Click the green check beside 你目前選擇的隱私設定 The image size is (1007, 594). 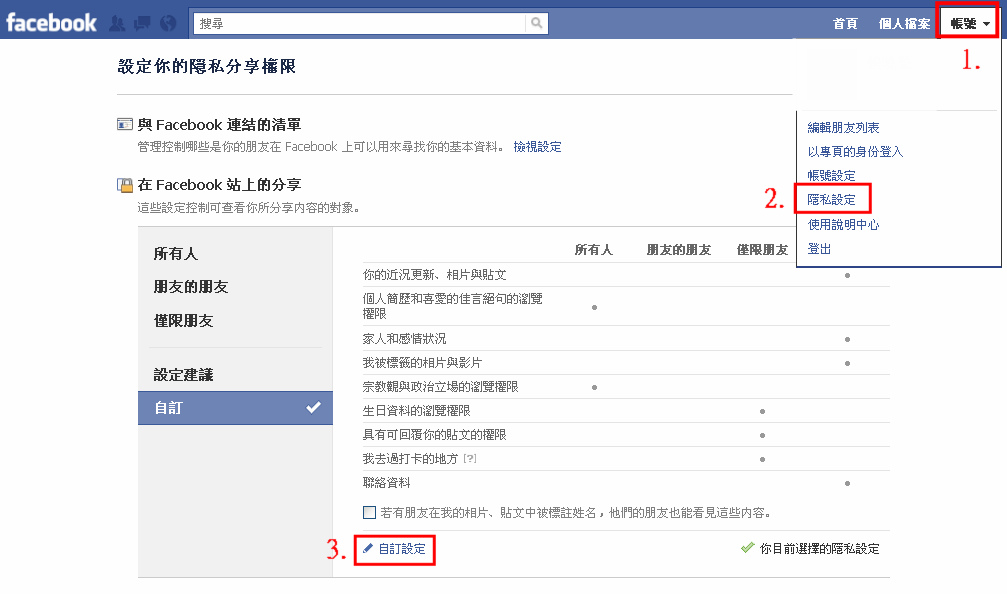click(x=748, y=548)
